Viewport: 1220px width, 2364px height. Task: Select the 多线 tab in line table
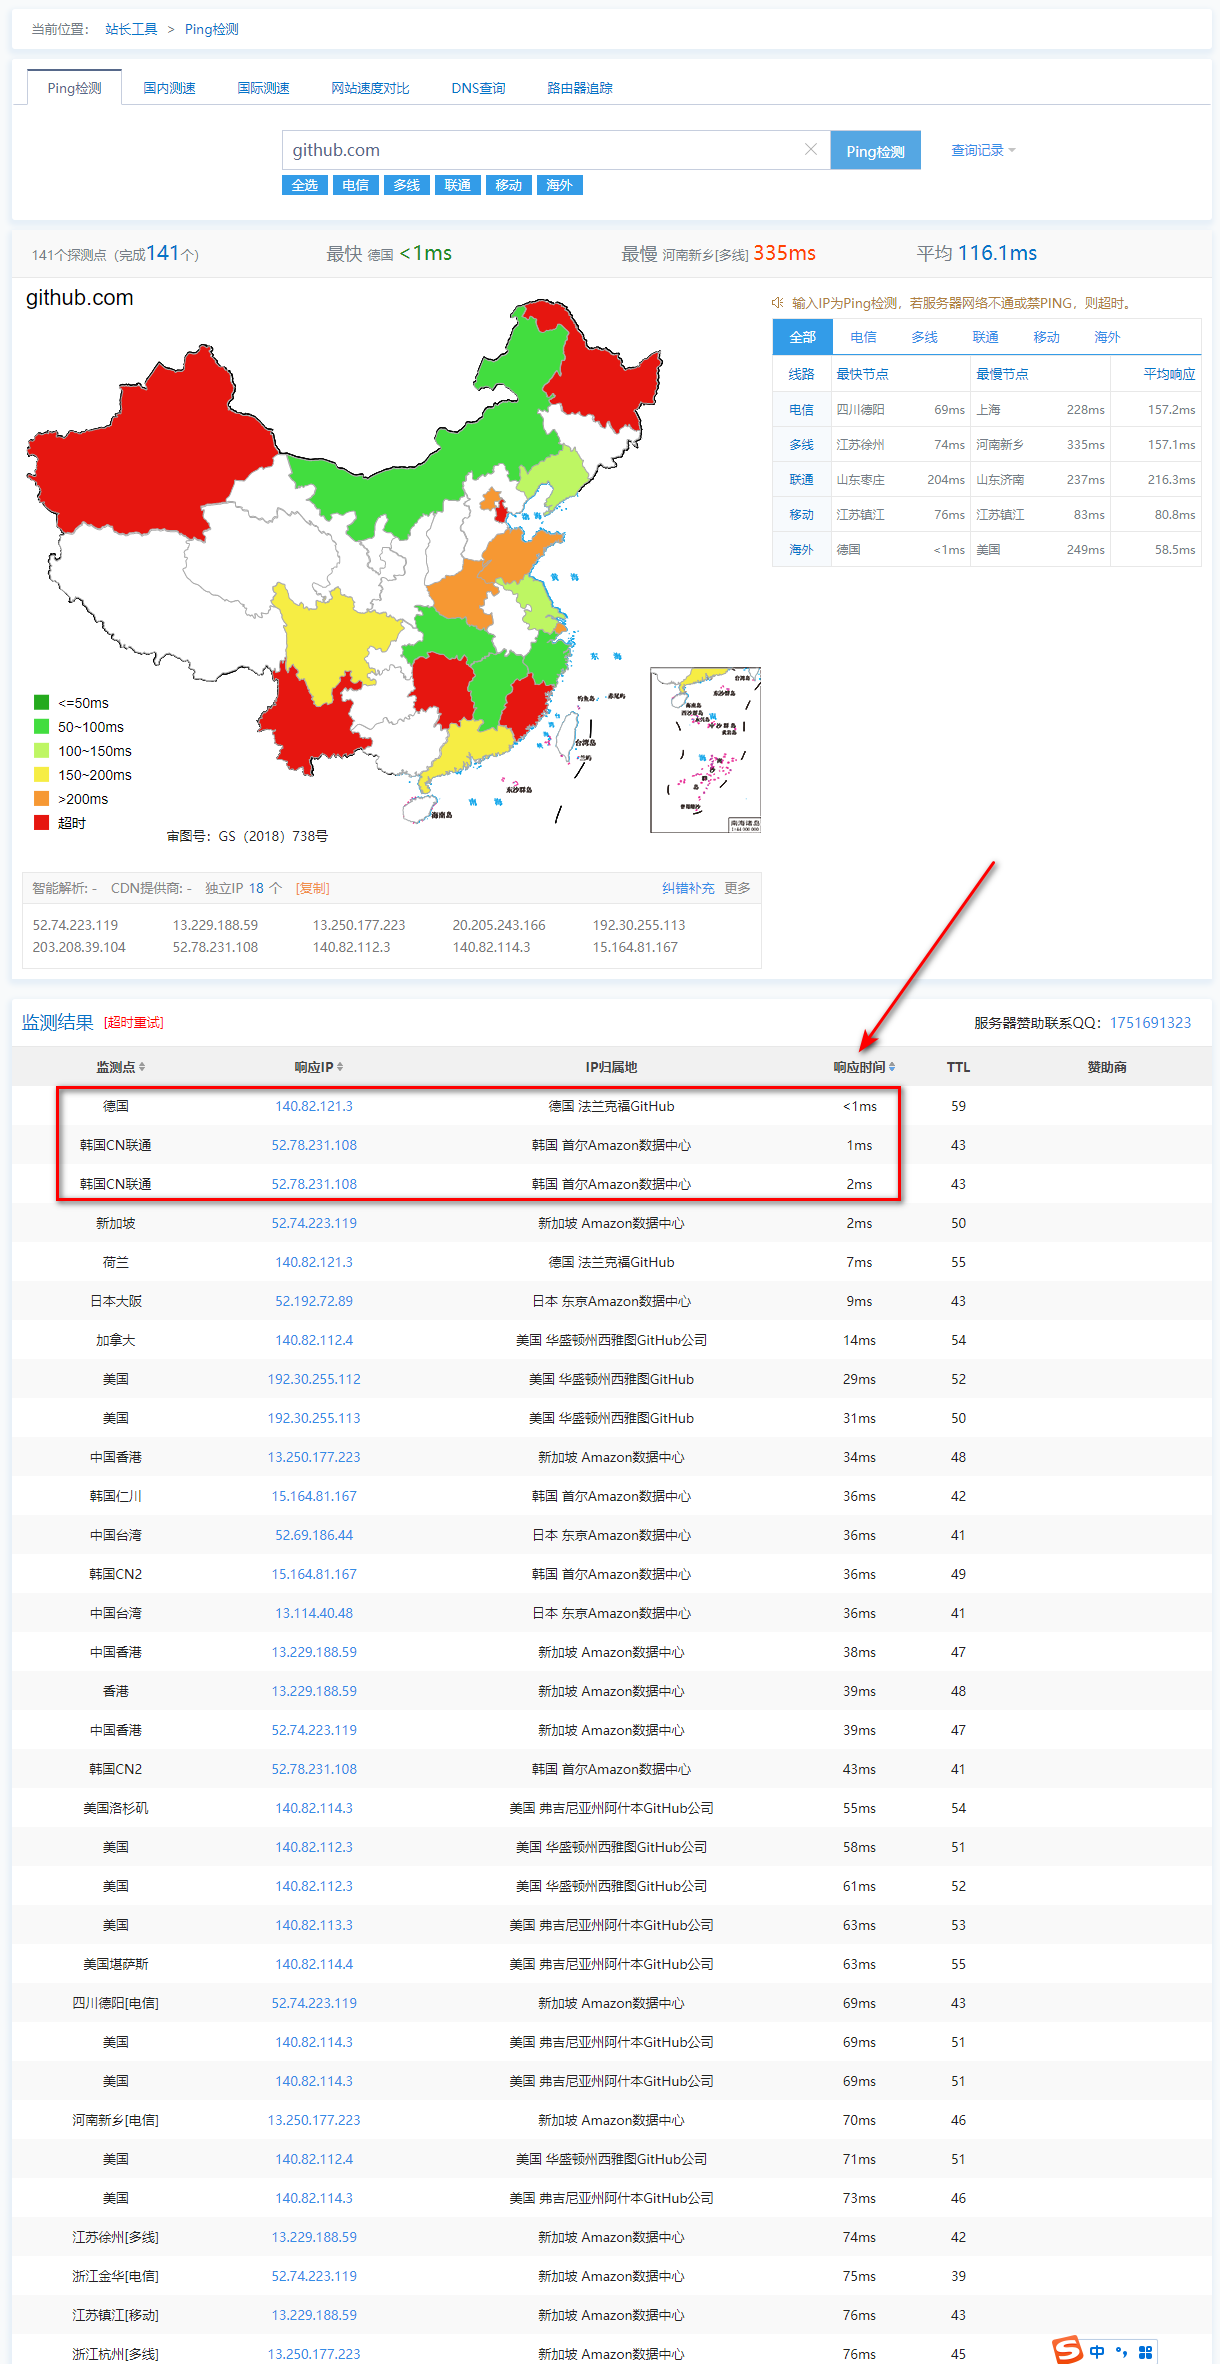coord(924,337)
